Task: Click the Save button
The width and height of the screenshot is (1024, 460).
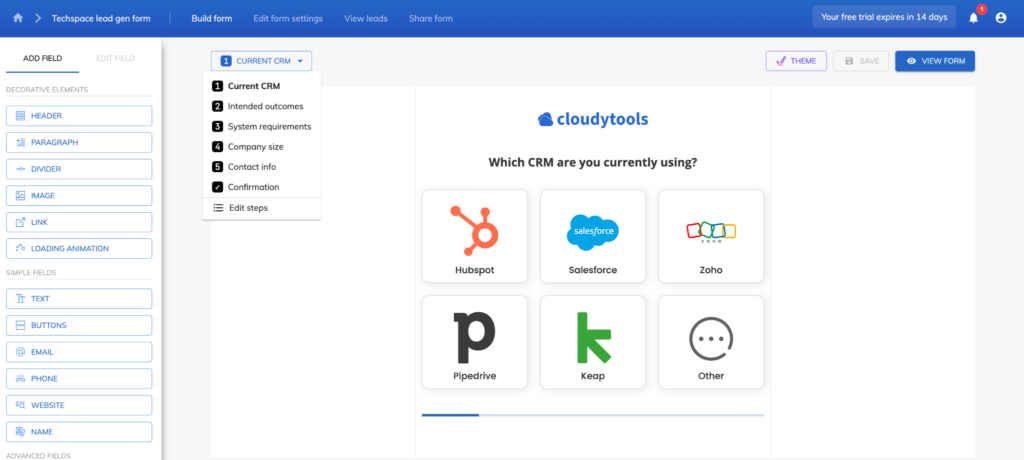Action: [x=861, y=61]
